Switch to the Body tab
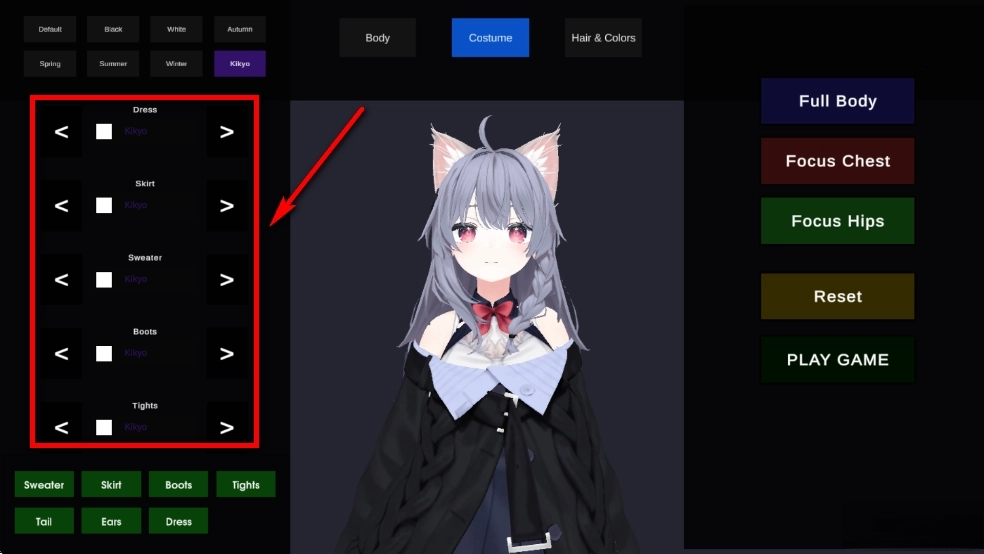984x554 pixels. tap(377, 38)
